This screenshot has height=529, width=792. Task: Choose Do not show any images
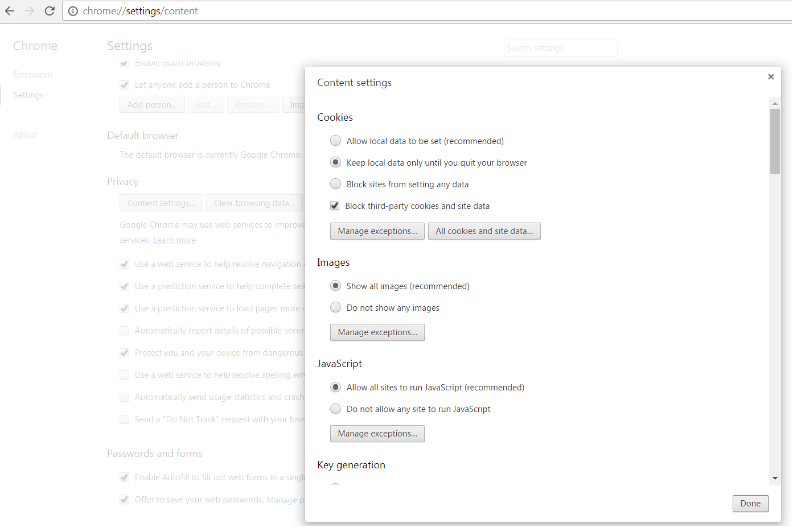336,308
